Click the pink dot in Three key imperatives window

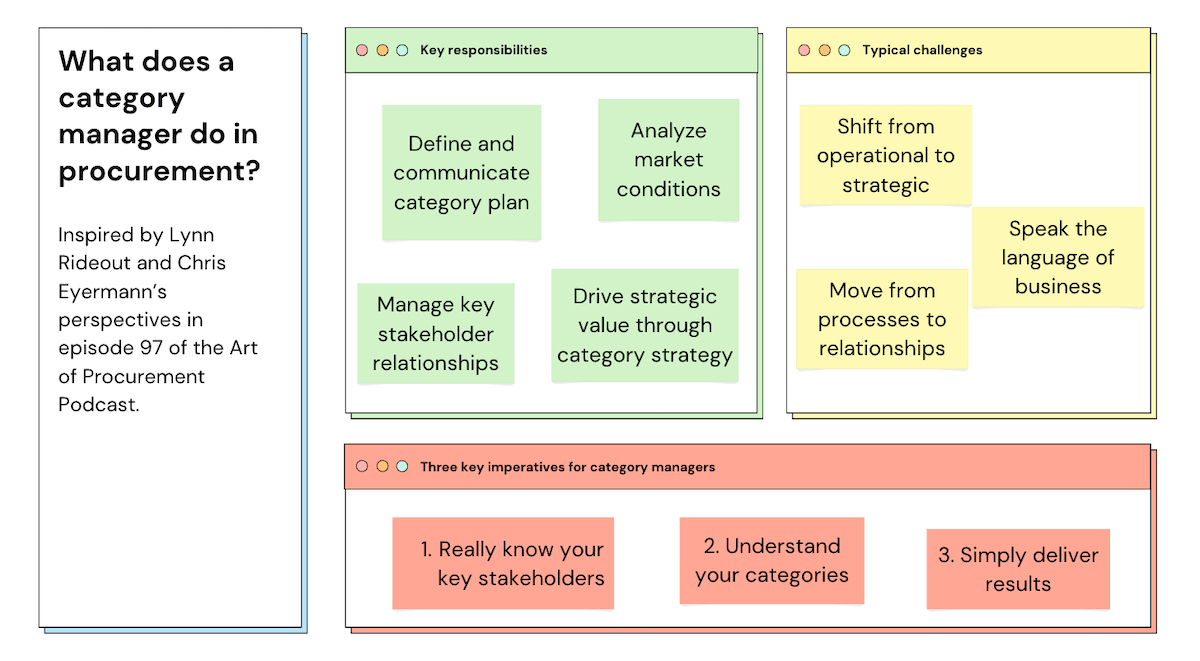362,467
